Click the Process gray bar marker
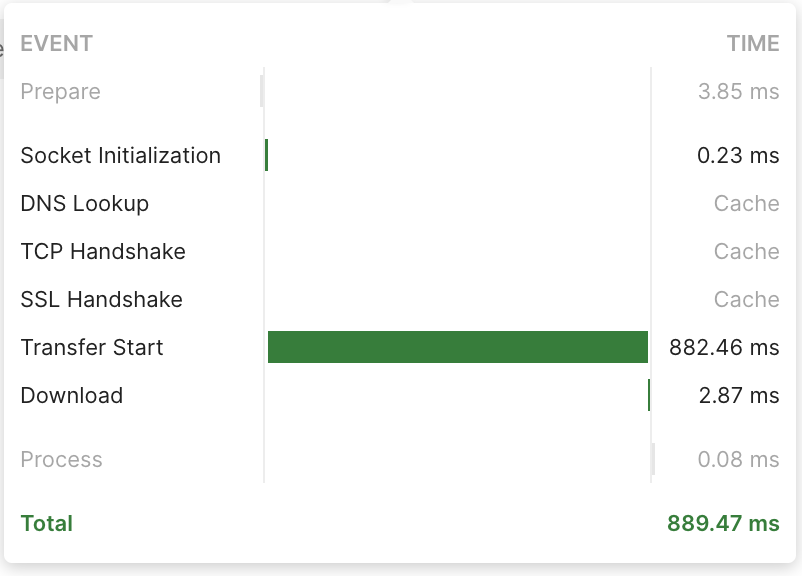Image resolution: width=802 pixels, height=576 pixels. click(654, 459)
